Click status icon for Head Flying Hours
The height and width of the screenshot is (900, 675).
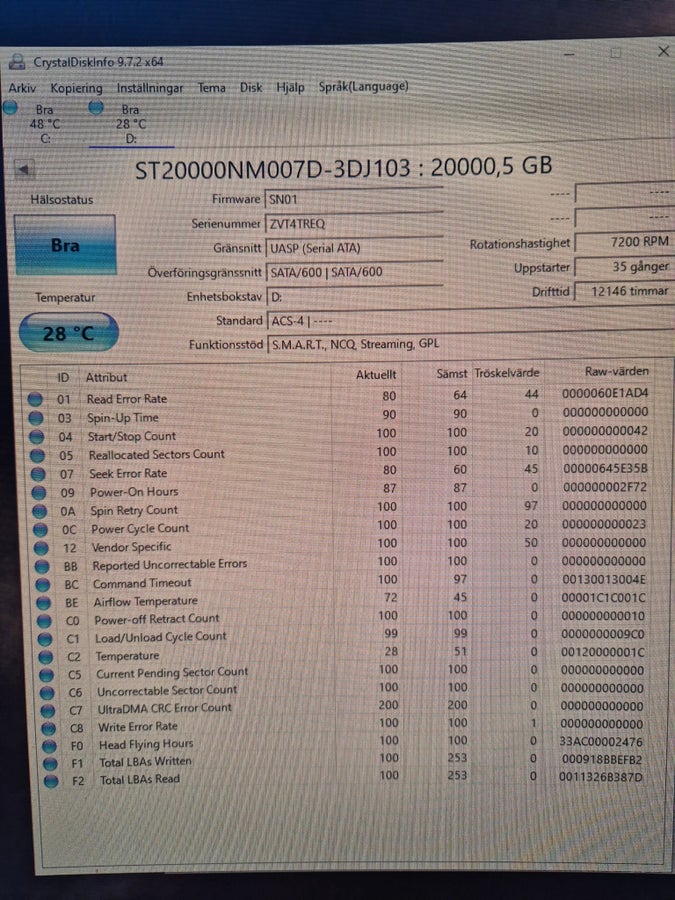[x=49, y=746]
